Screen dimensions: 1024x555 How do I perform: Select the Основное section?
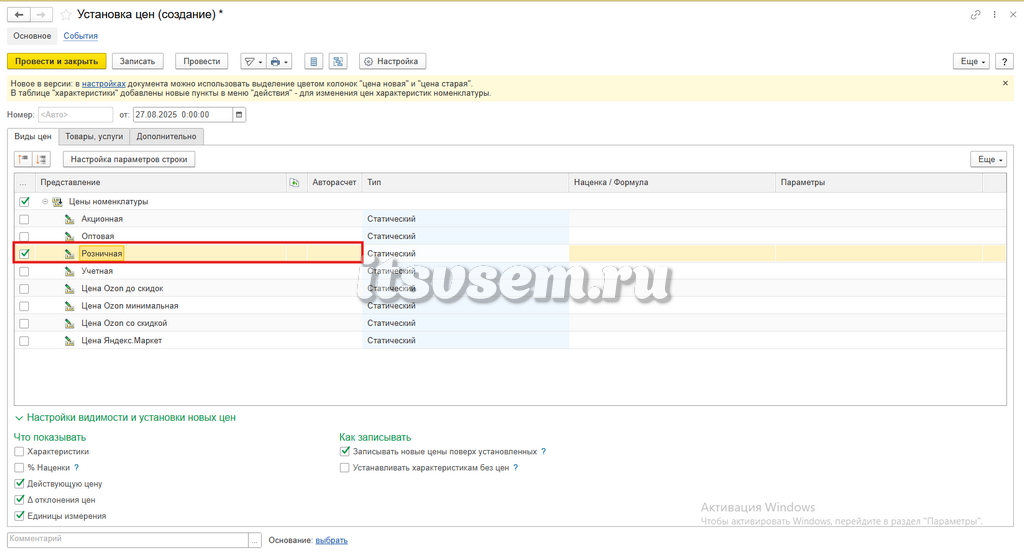pyautogui.click(x=32, y=36)
